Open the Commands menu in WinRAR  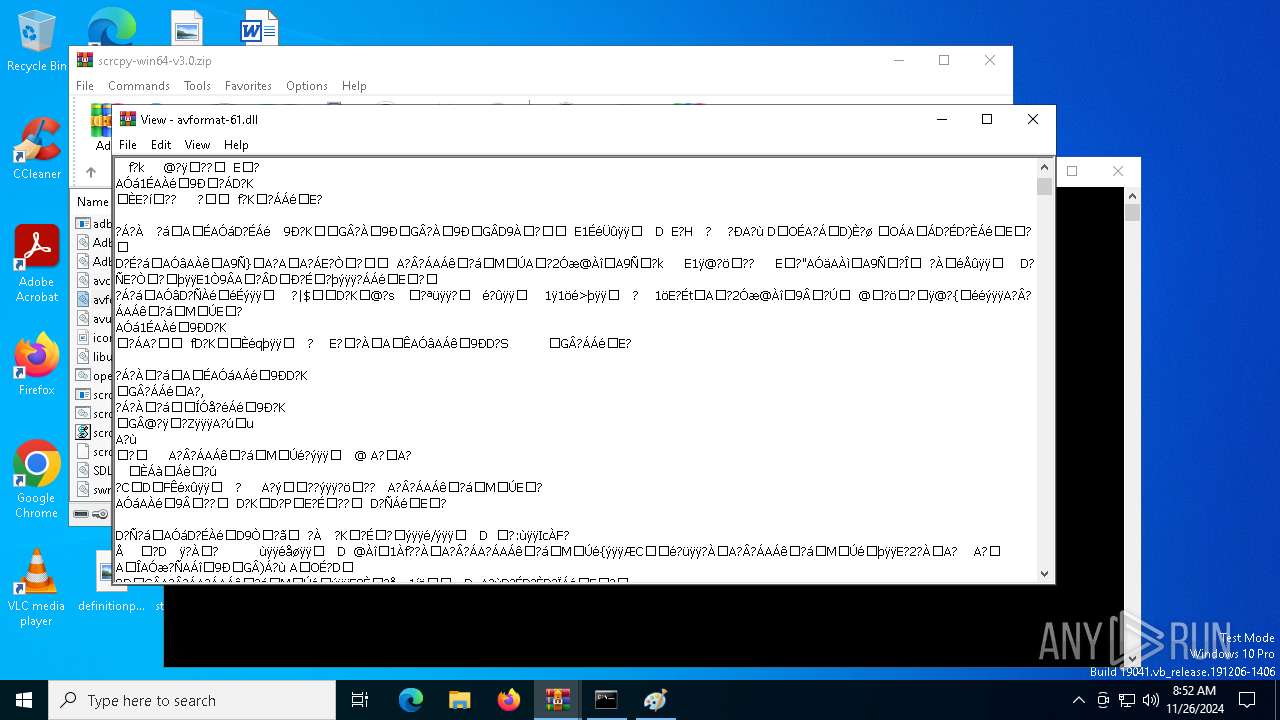pyautogui.click(x=139, y=86)
